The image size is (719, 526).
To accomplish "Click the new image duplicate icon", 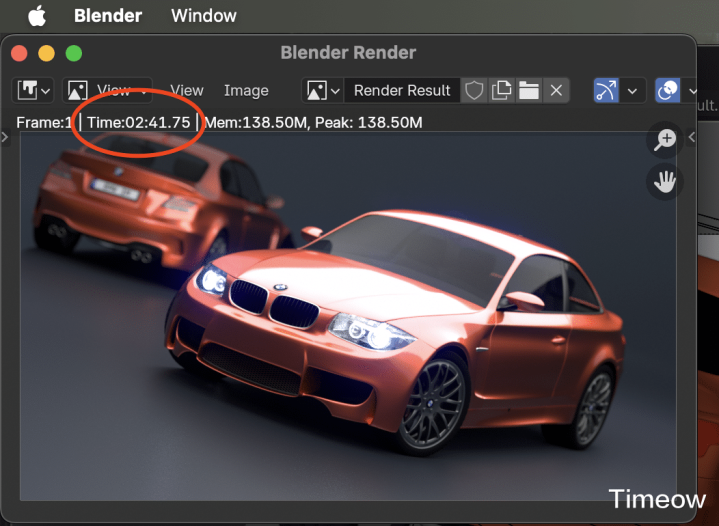I will point(501,90).
